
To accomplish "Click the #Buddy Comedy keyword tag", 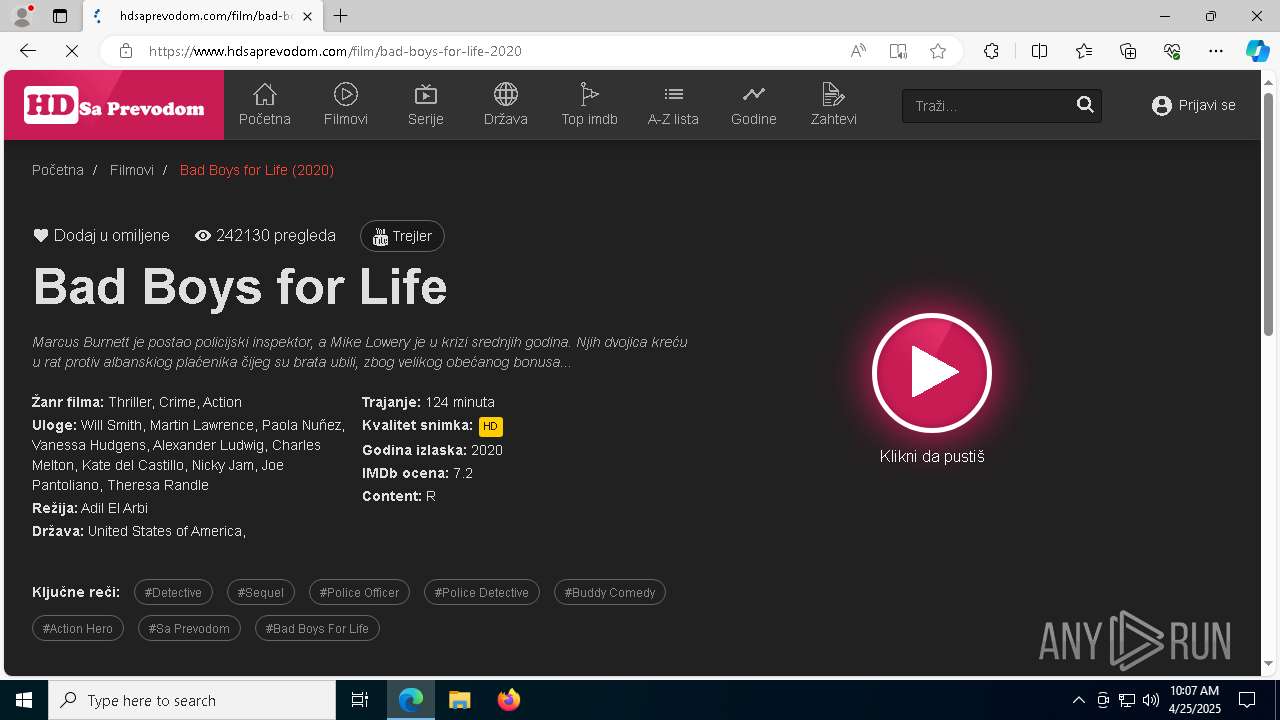I will [610, 592].
